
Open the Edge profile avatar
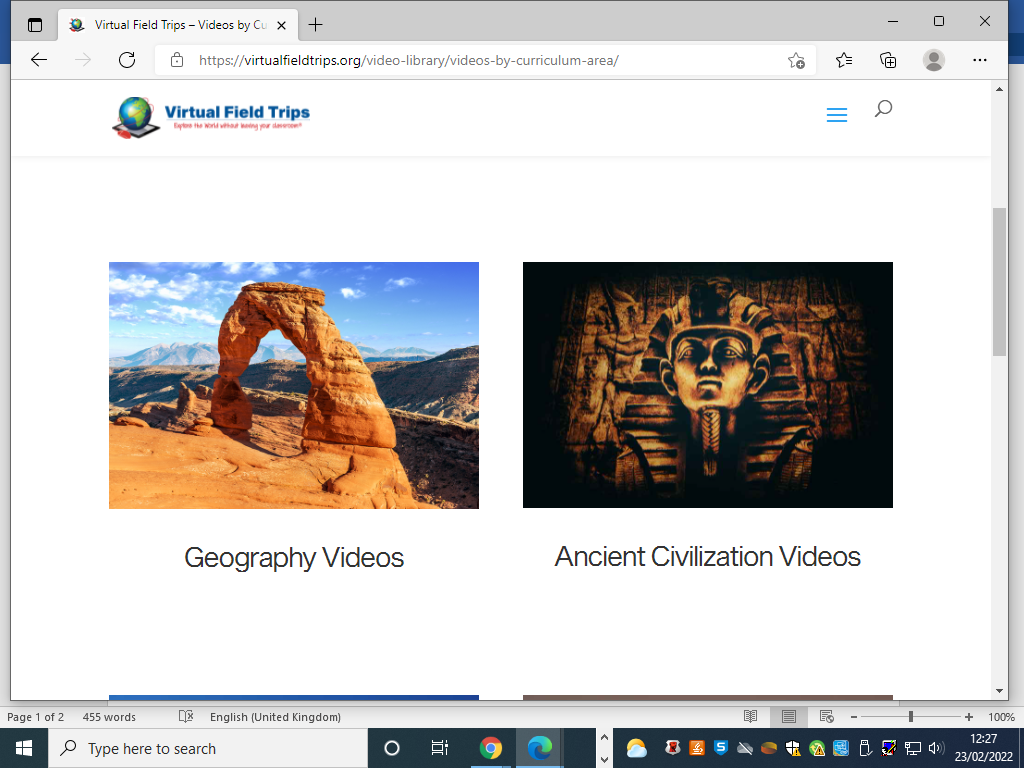click(934, 60)
